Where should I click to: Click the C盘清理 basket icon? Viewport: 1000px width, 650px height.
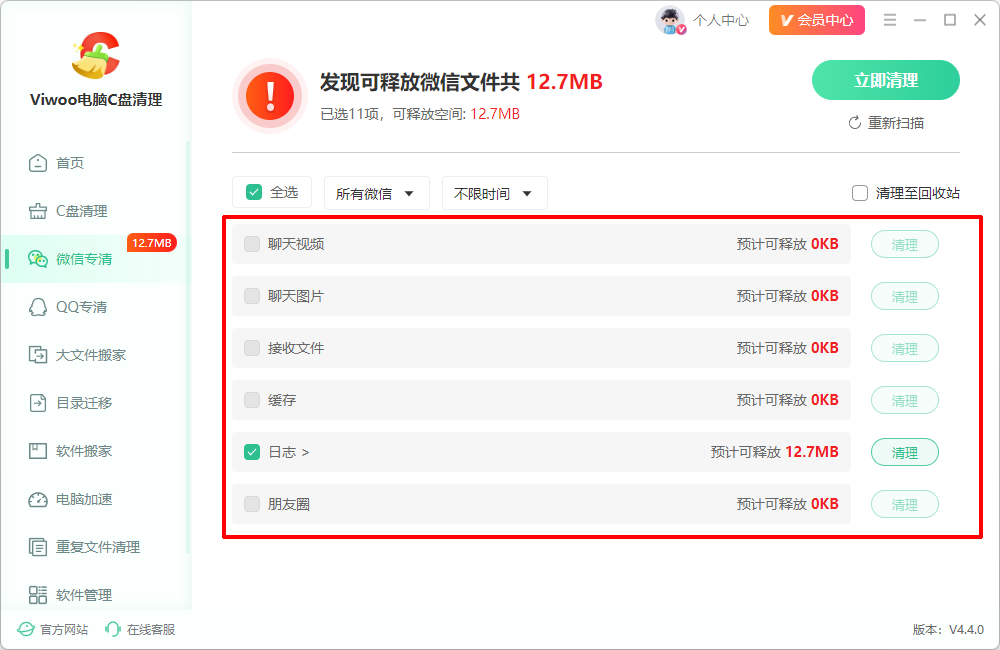click(38, 211)
